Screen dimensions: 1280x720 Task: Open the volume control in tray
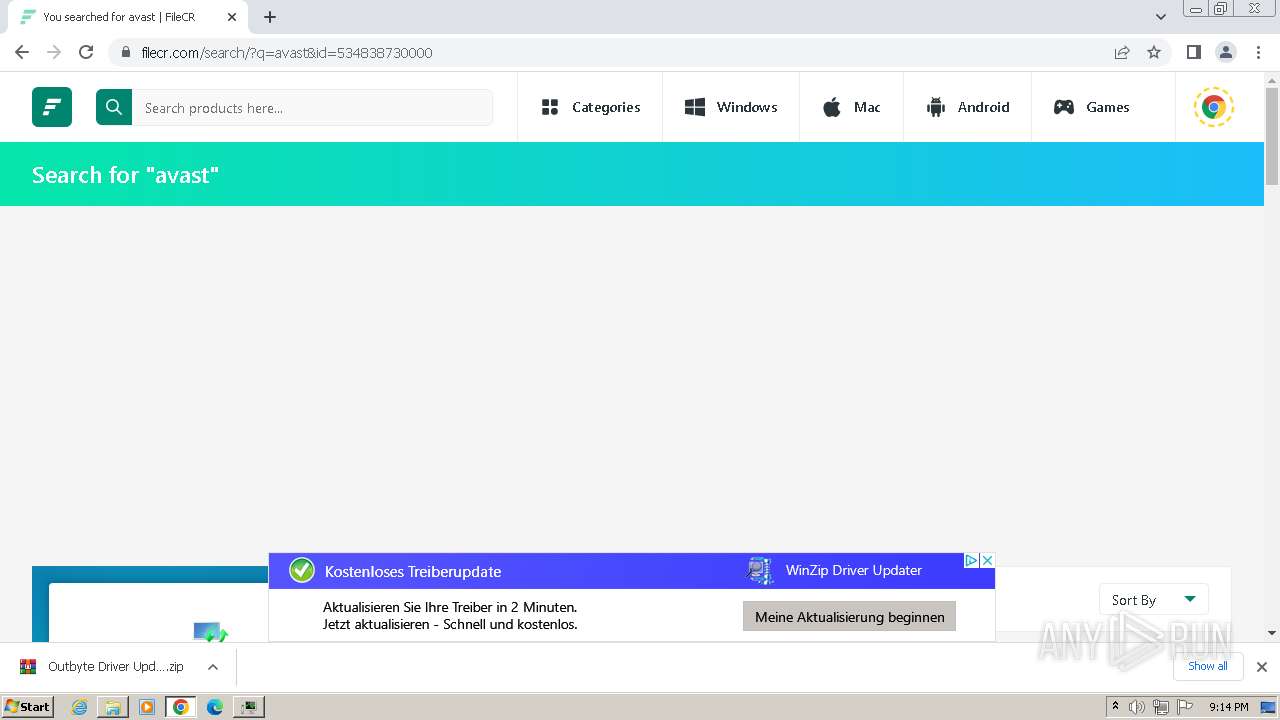[x=1137, y=707]
